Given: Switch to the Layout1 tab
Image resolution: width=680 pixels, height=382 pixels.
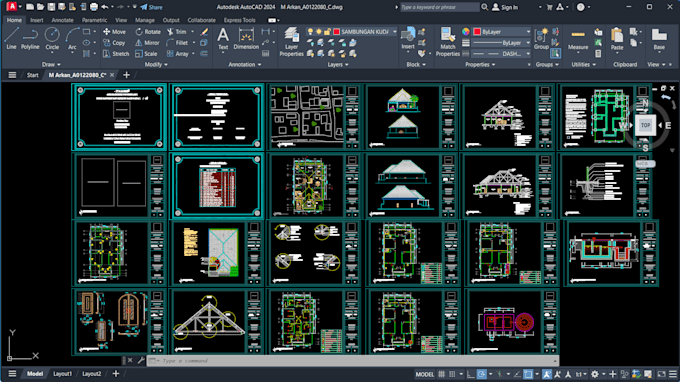Looking at the screenshot, I should click(x=62, y=374).
